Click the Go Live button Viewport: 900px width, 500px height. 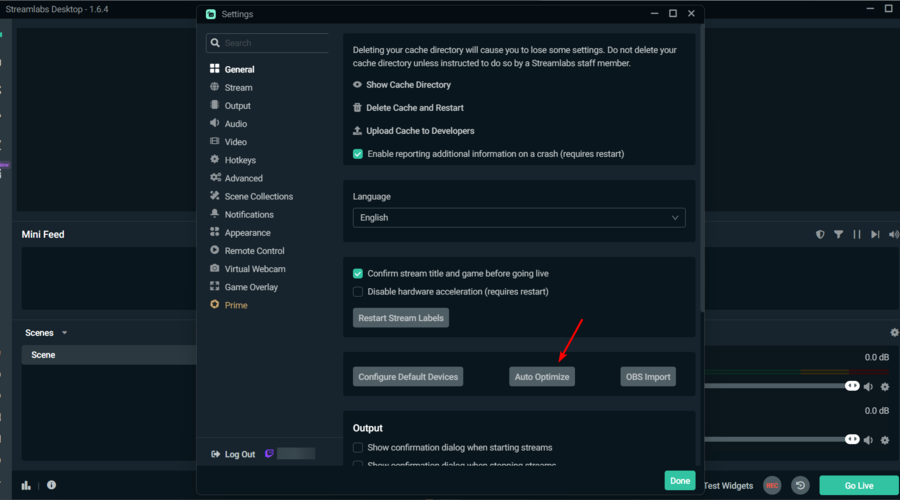(x=859, y=486)
